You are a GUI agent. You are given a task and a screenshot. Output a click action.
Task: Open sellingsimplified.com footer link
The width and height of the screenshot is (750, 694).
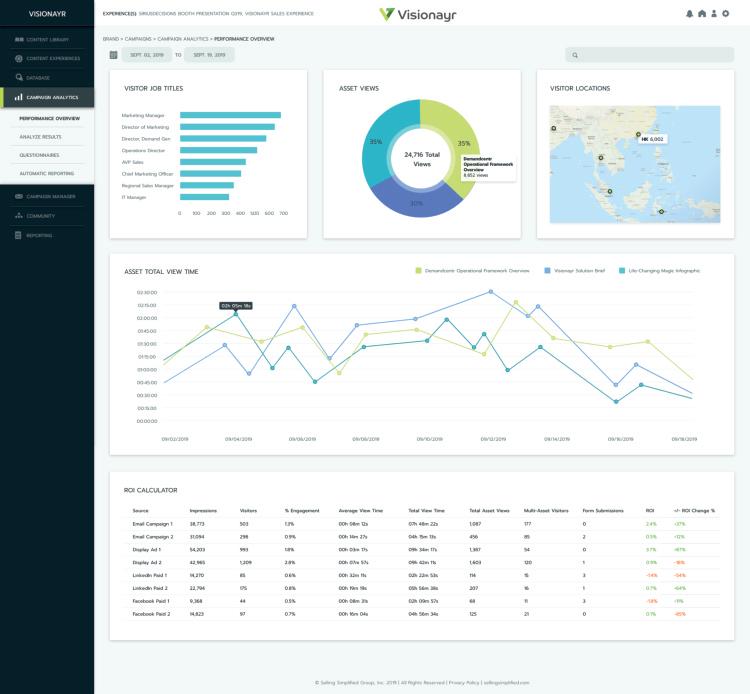pyautogui.click(x=507, y=683)
